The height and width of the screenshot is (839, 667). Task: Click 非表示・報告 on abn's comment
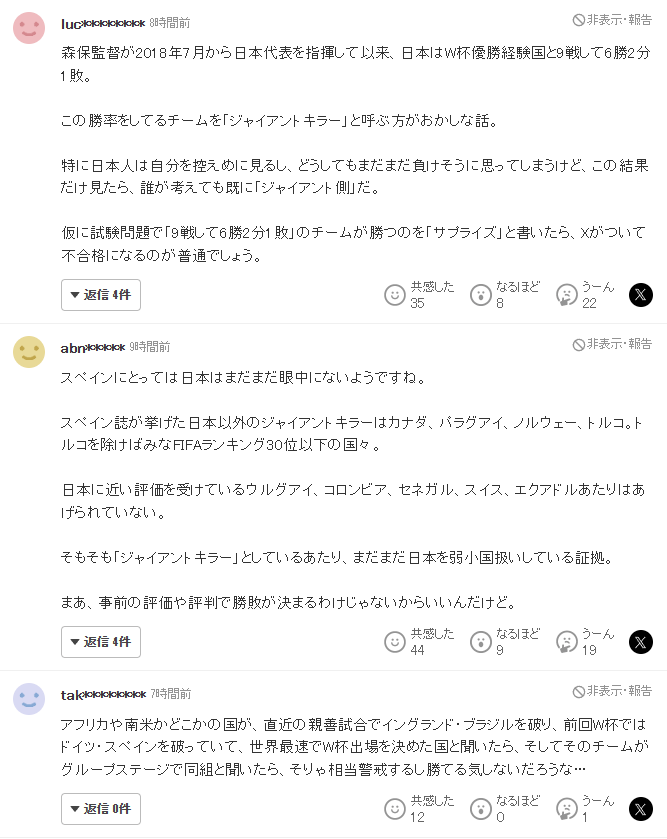click(x=612, y=344)
